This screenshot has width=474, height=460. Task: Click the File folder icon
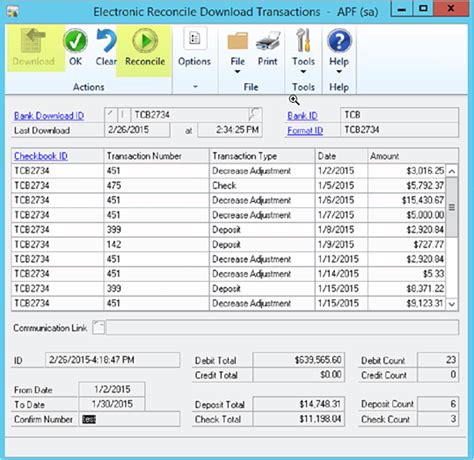[238, 41]
